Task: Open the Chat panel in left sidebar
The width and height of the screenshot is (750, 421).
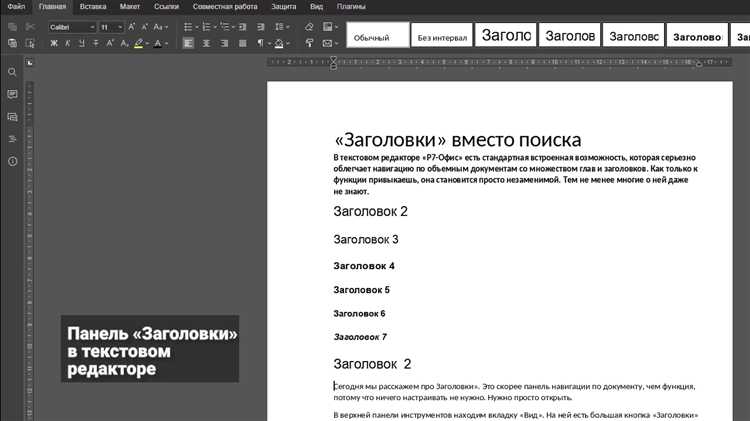Action: click(12, 117)
